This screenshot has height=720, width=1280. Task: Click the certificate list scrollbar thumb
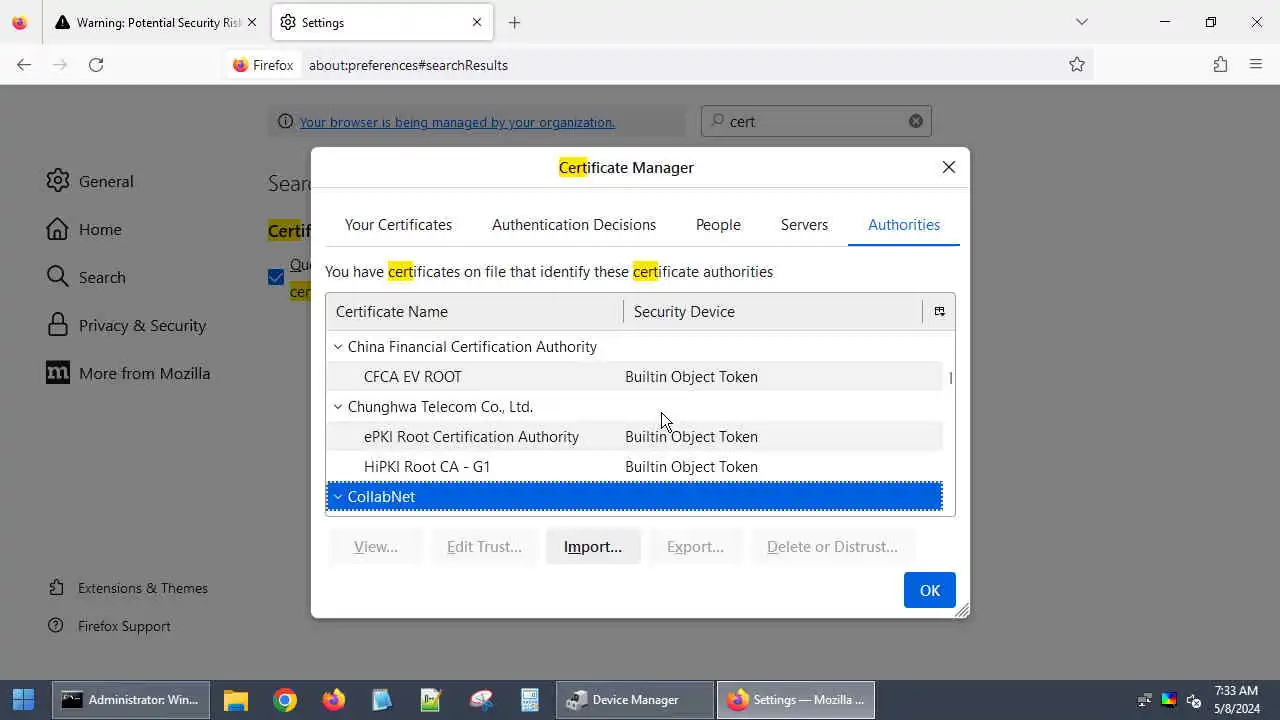[950, 378]
